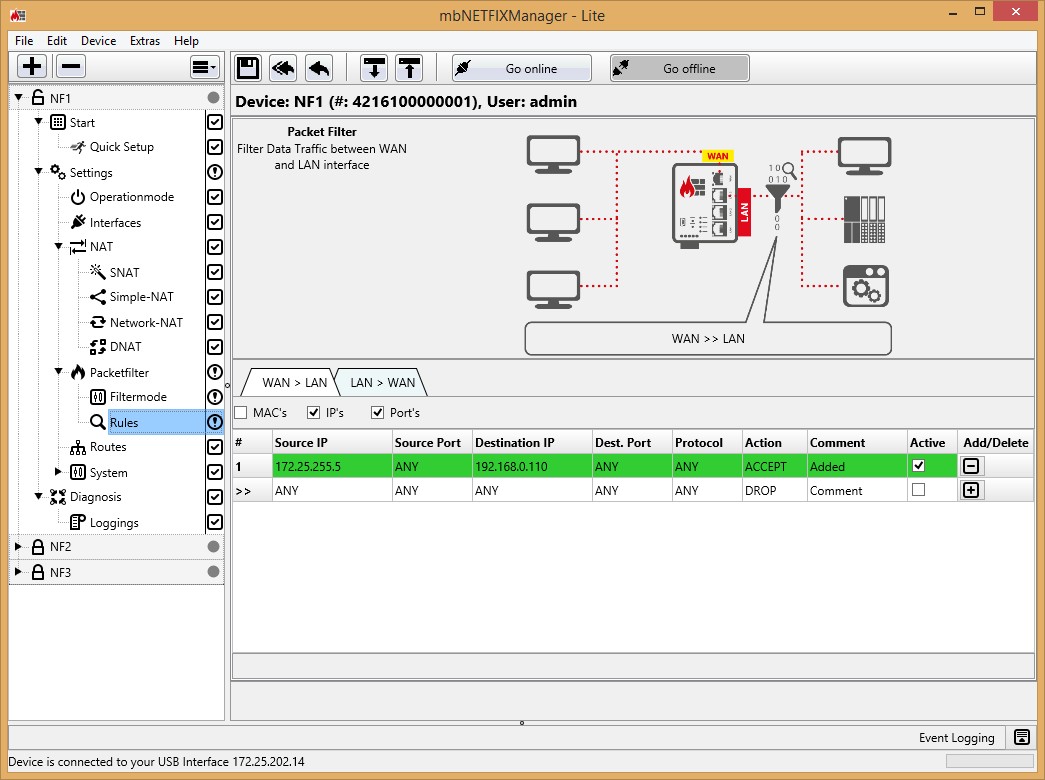Viewport: 1045px width, 780px height.
Task: Click the plus icon to add device
Action: click(32, 67)
